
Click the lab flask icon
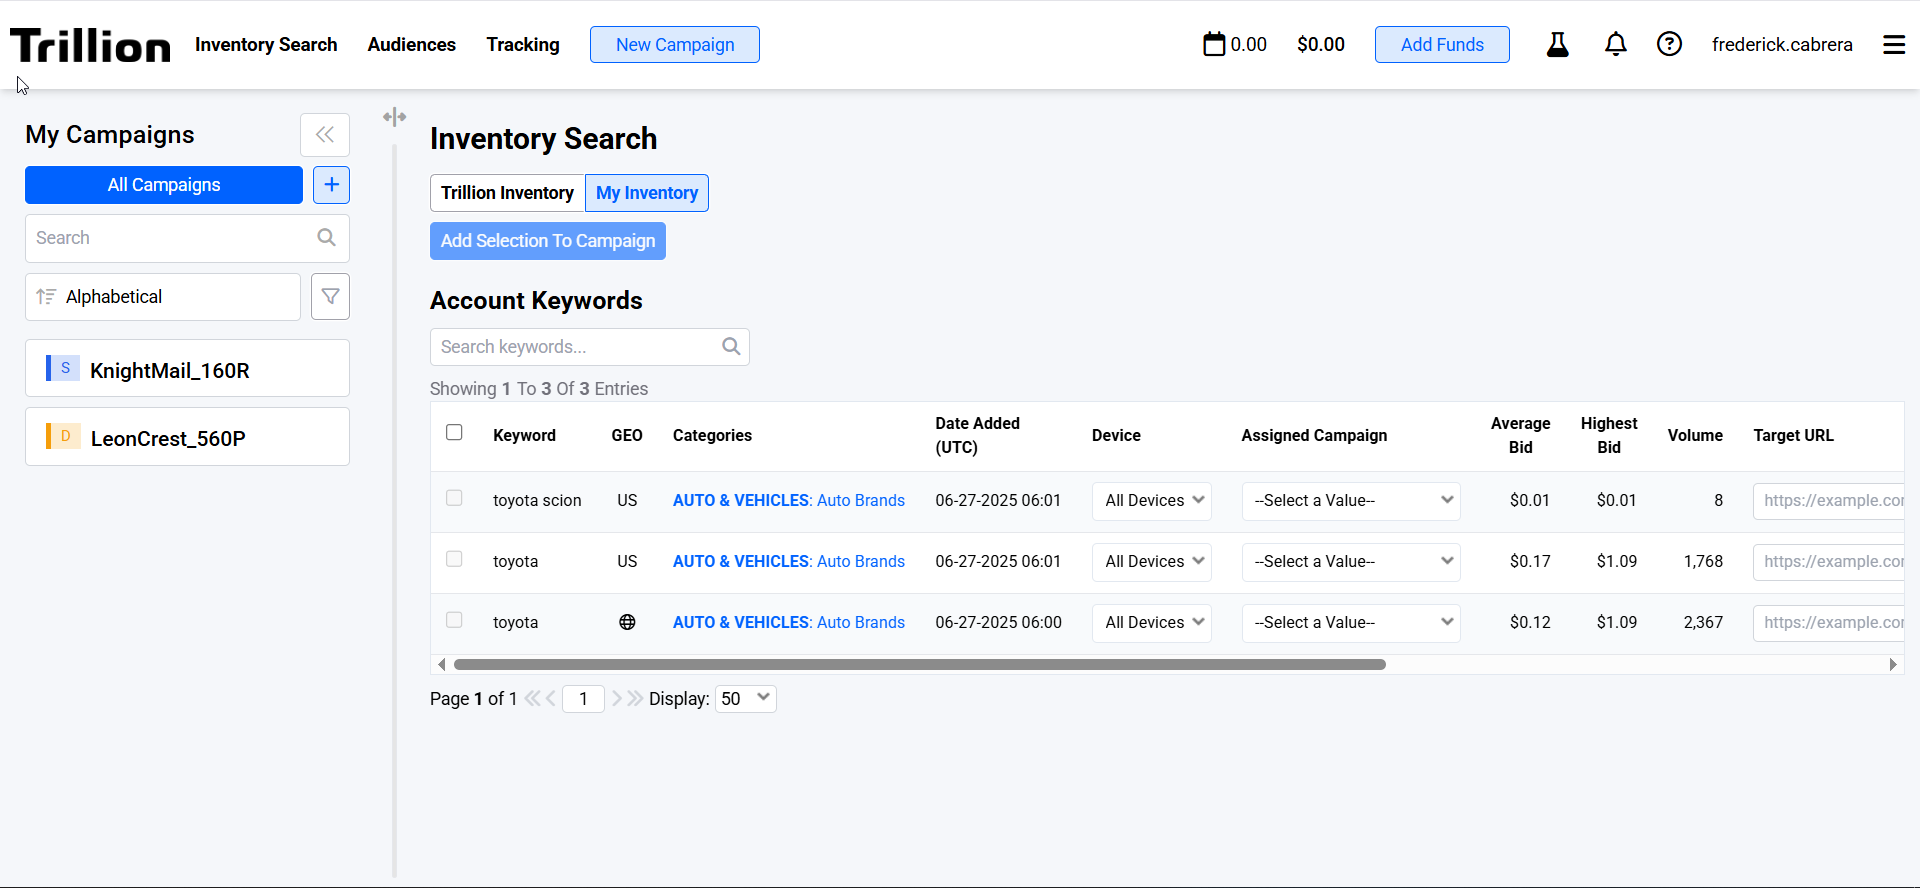click(x=1557, y=44)
